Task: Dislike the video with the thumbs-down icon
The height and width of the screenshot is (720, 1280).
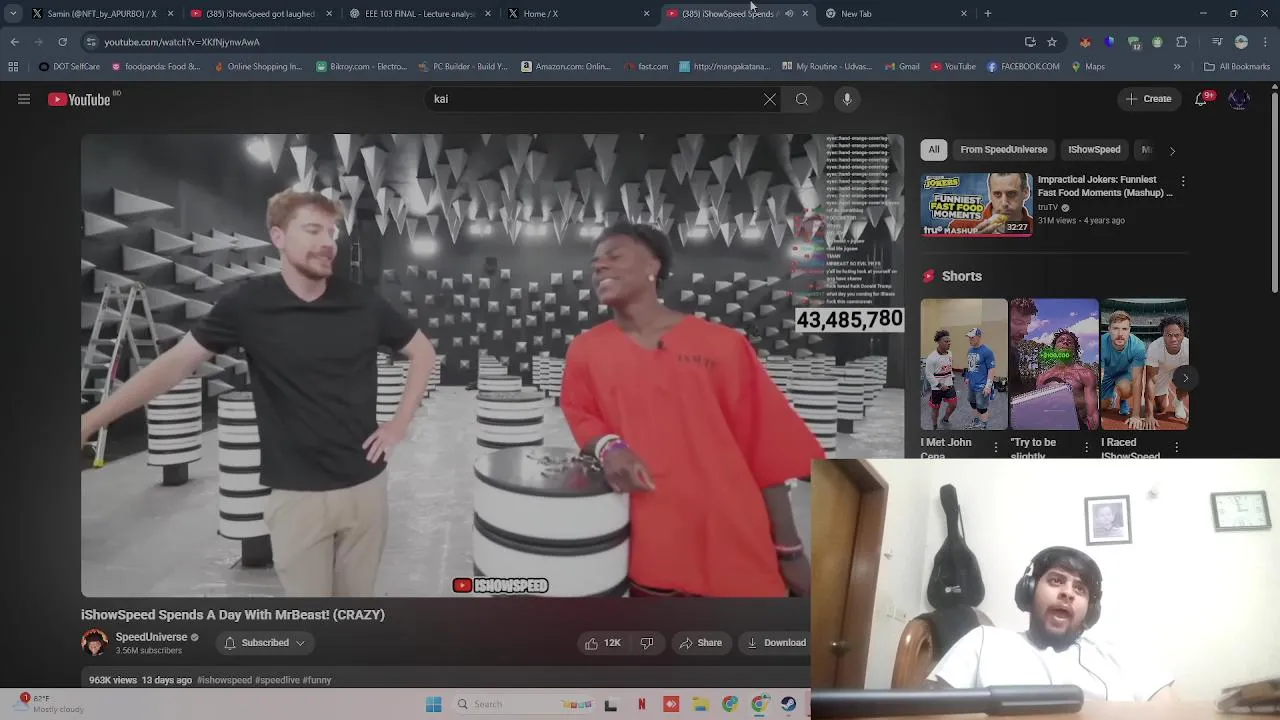Action: [x=646, y=643]
